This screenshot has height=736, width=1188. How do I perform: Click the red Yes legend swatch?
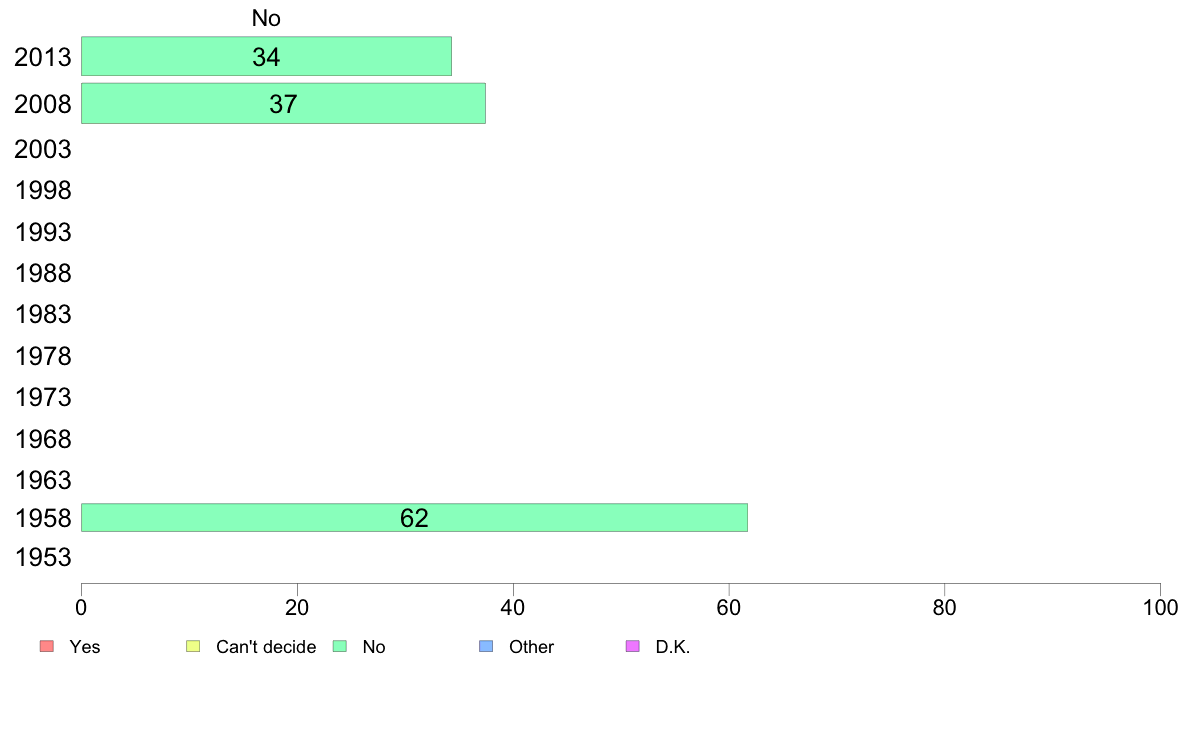(x=47, y=646)
